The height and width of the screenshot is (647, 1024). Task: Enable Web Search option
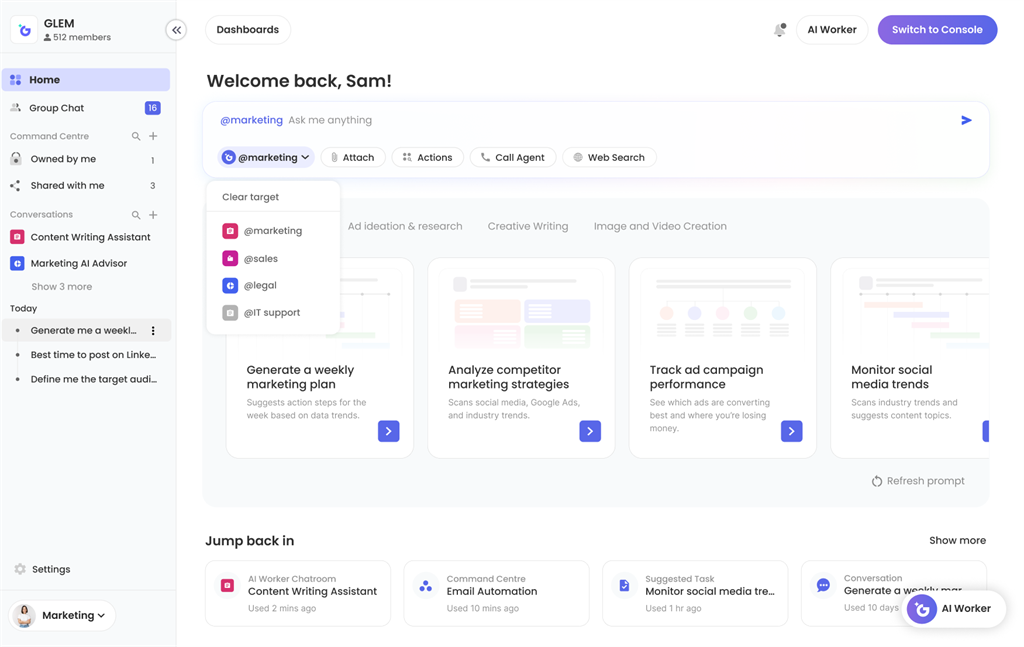pos(608,157)
